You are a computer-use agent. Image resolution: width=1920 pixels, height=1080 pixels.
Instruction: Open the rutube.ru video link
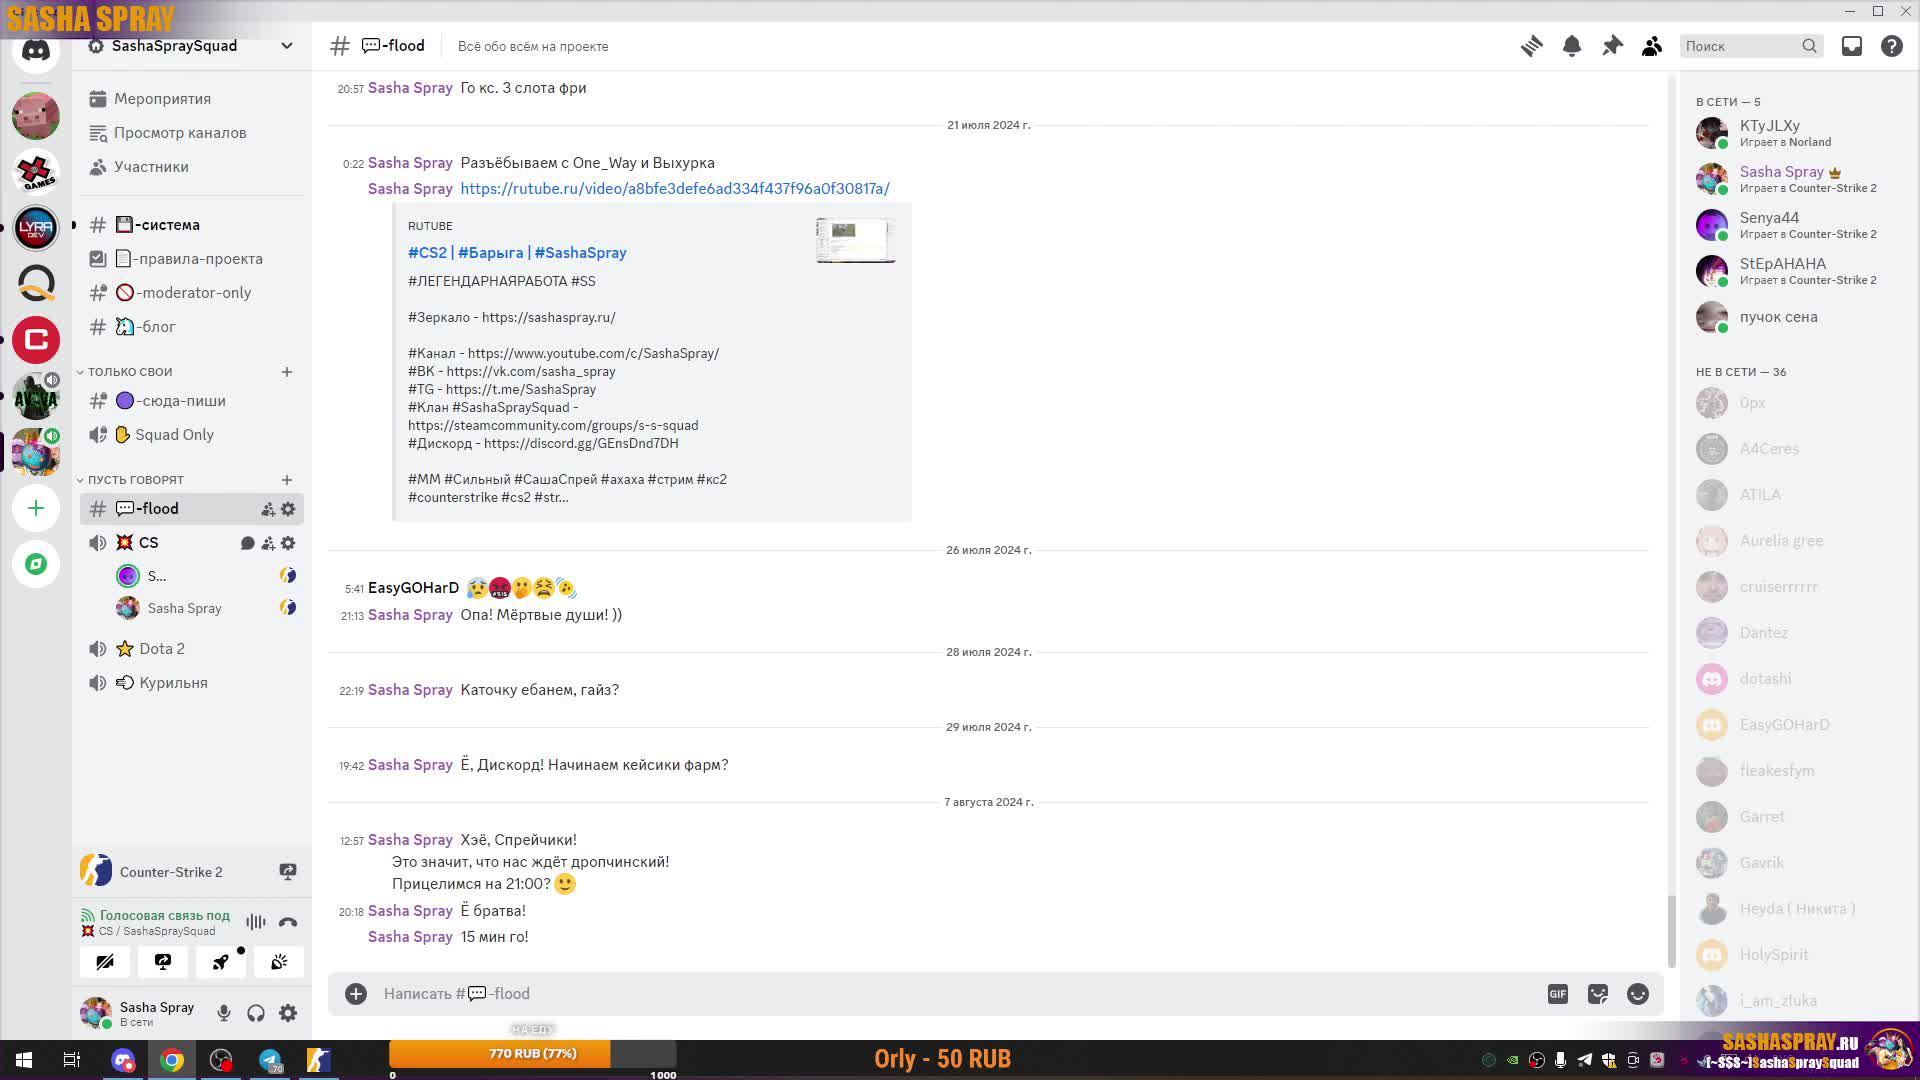674,189
